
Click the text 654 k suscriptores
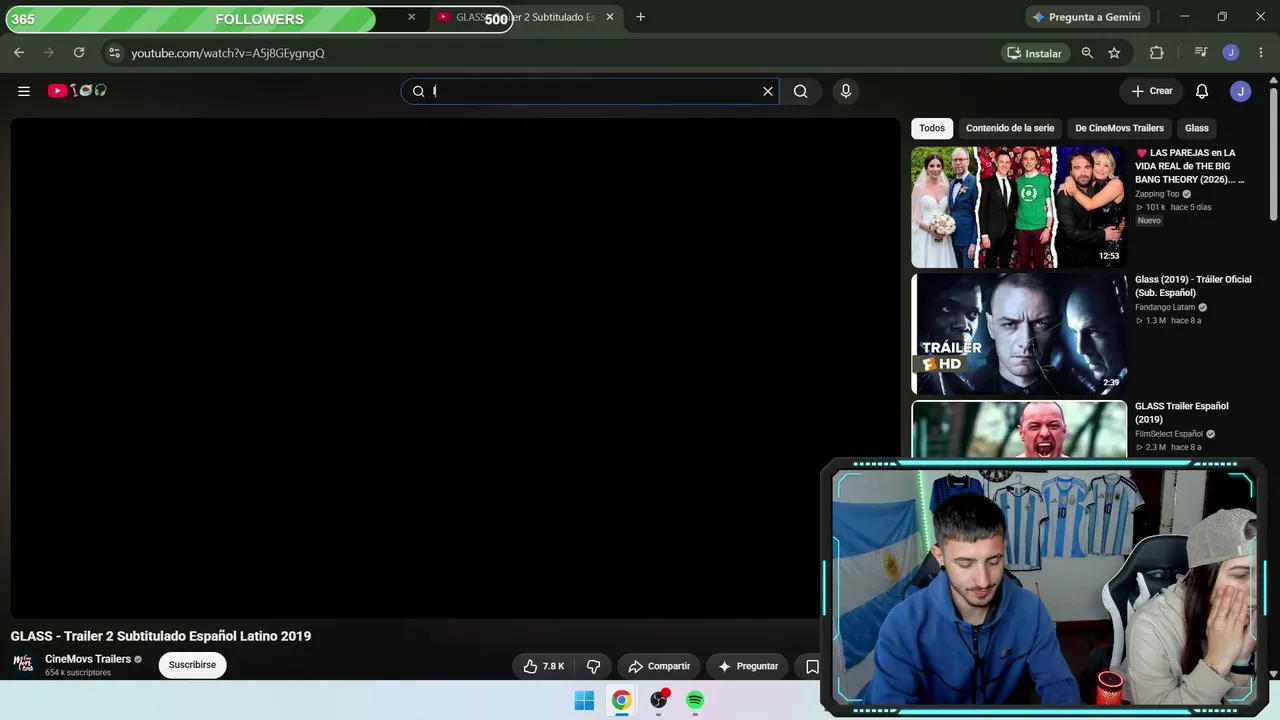click(x=78, y=673)
